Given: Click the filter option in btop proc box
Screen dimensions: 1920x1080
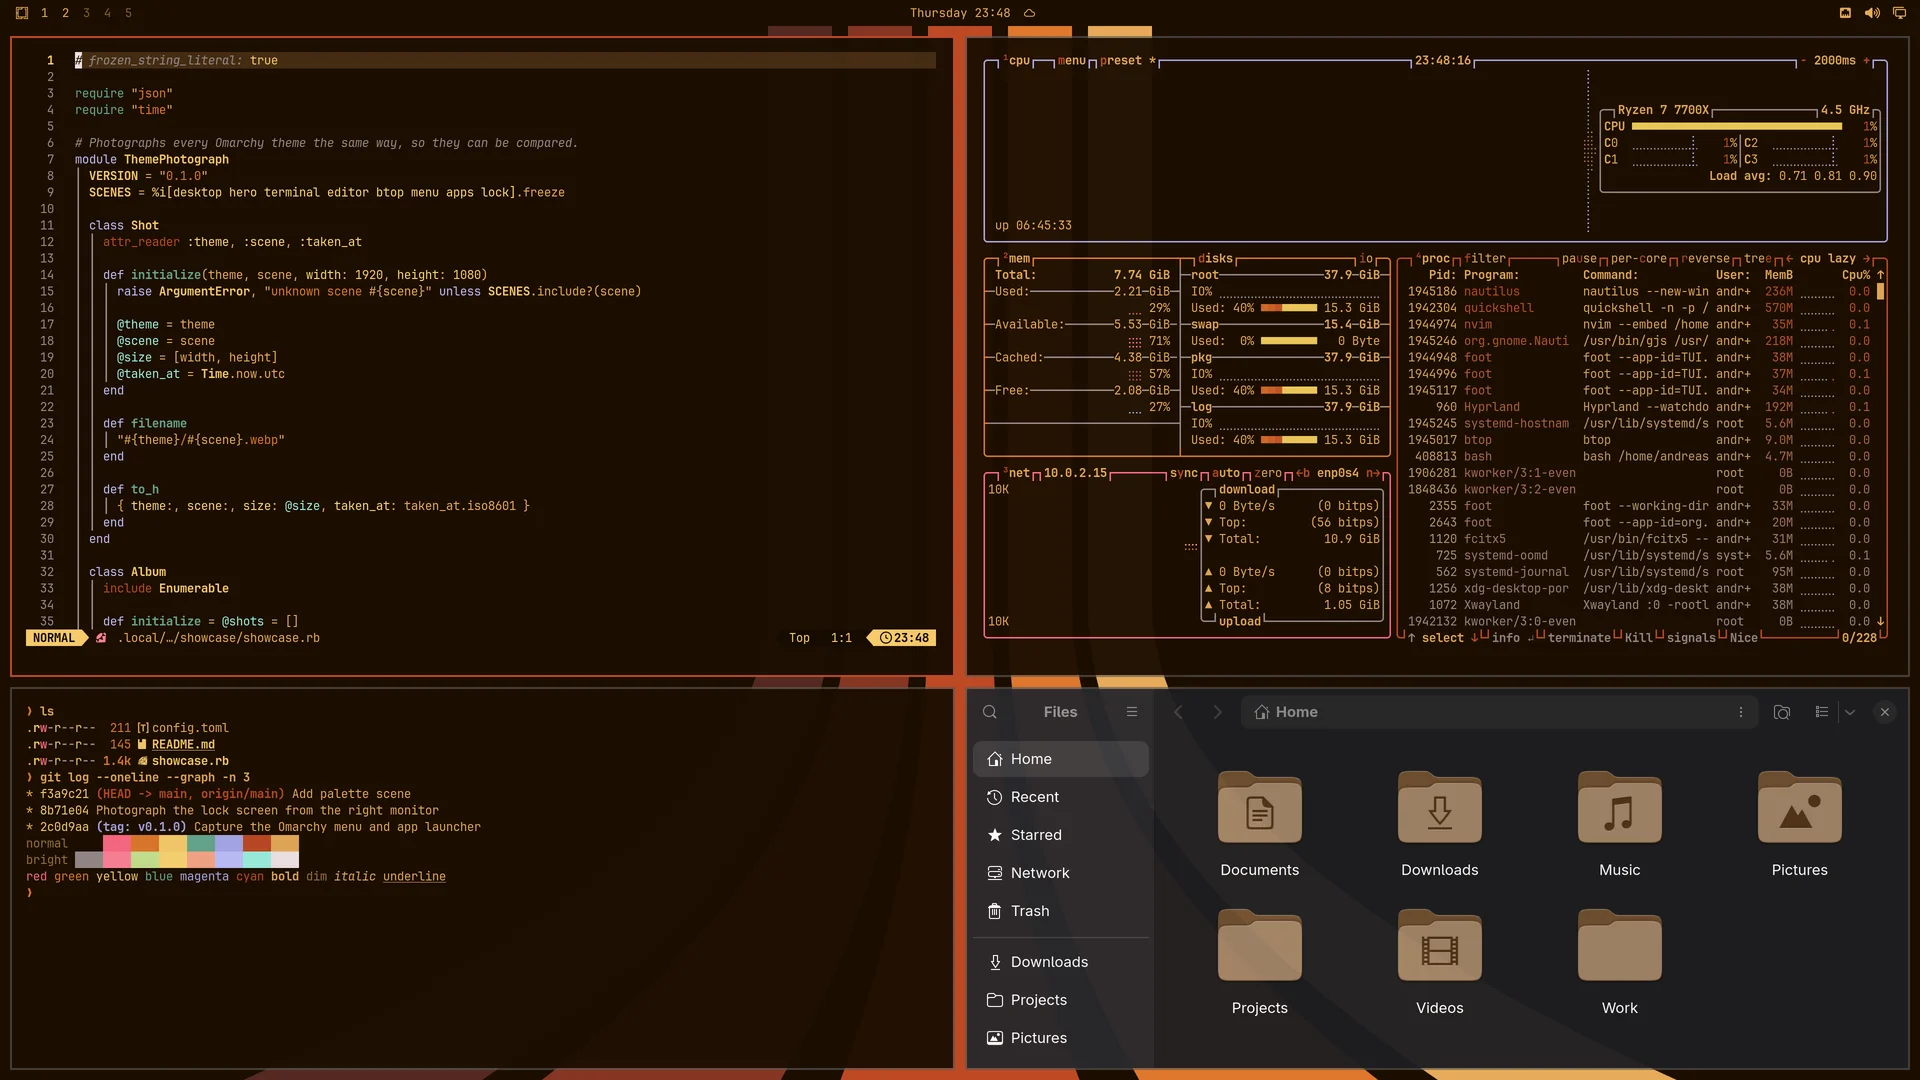Looking at the screenshot, I should click(1485, 259).
